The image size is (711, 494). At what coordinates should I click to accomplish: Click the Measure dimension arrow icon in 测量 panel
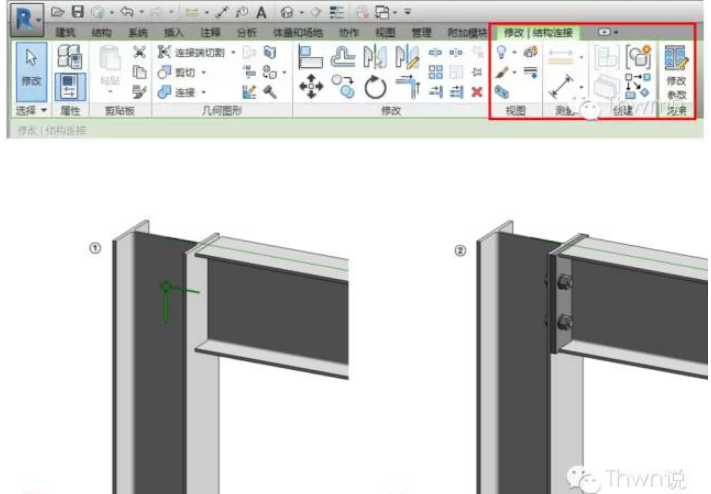561,86
